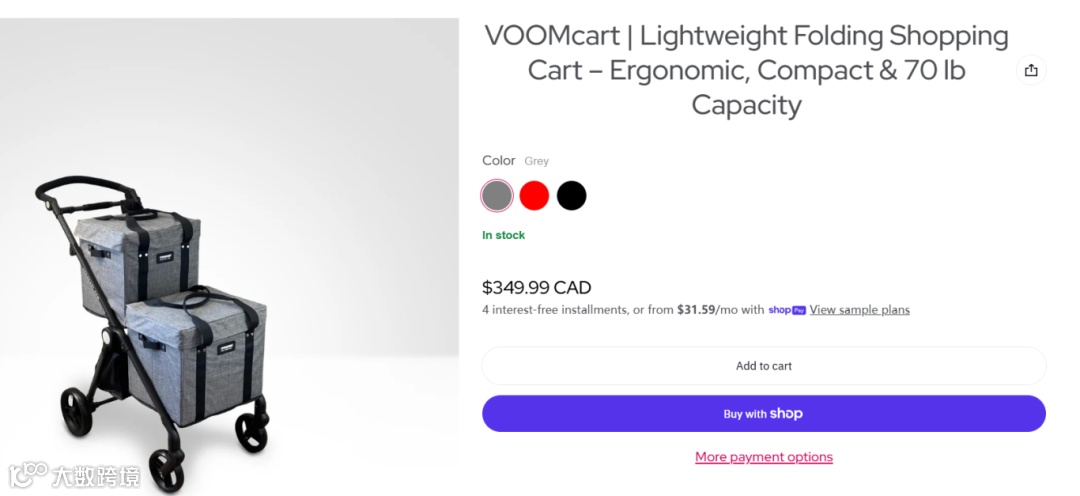The height and width of the screenshot is (496, 1080).
Task: Click the watermark logo on the image
Action: click(75, 474)
